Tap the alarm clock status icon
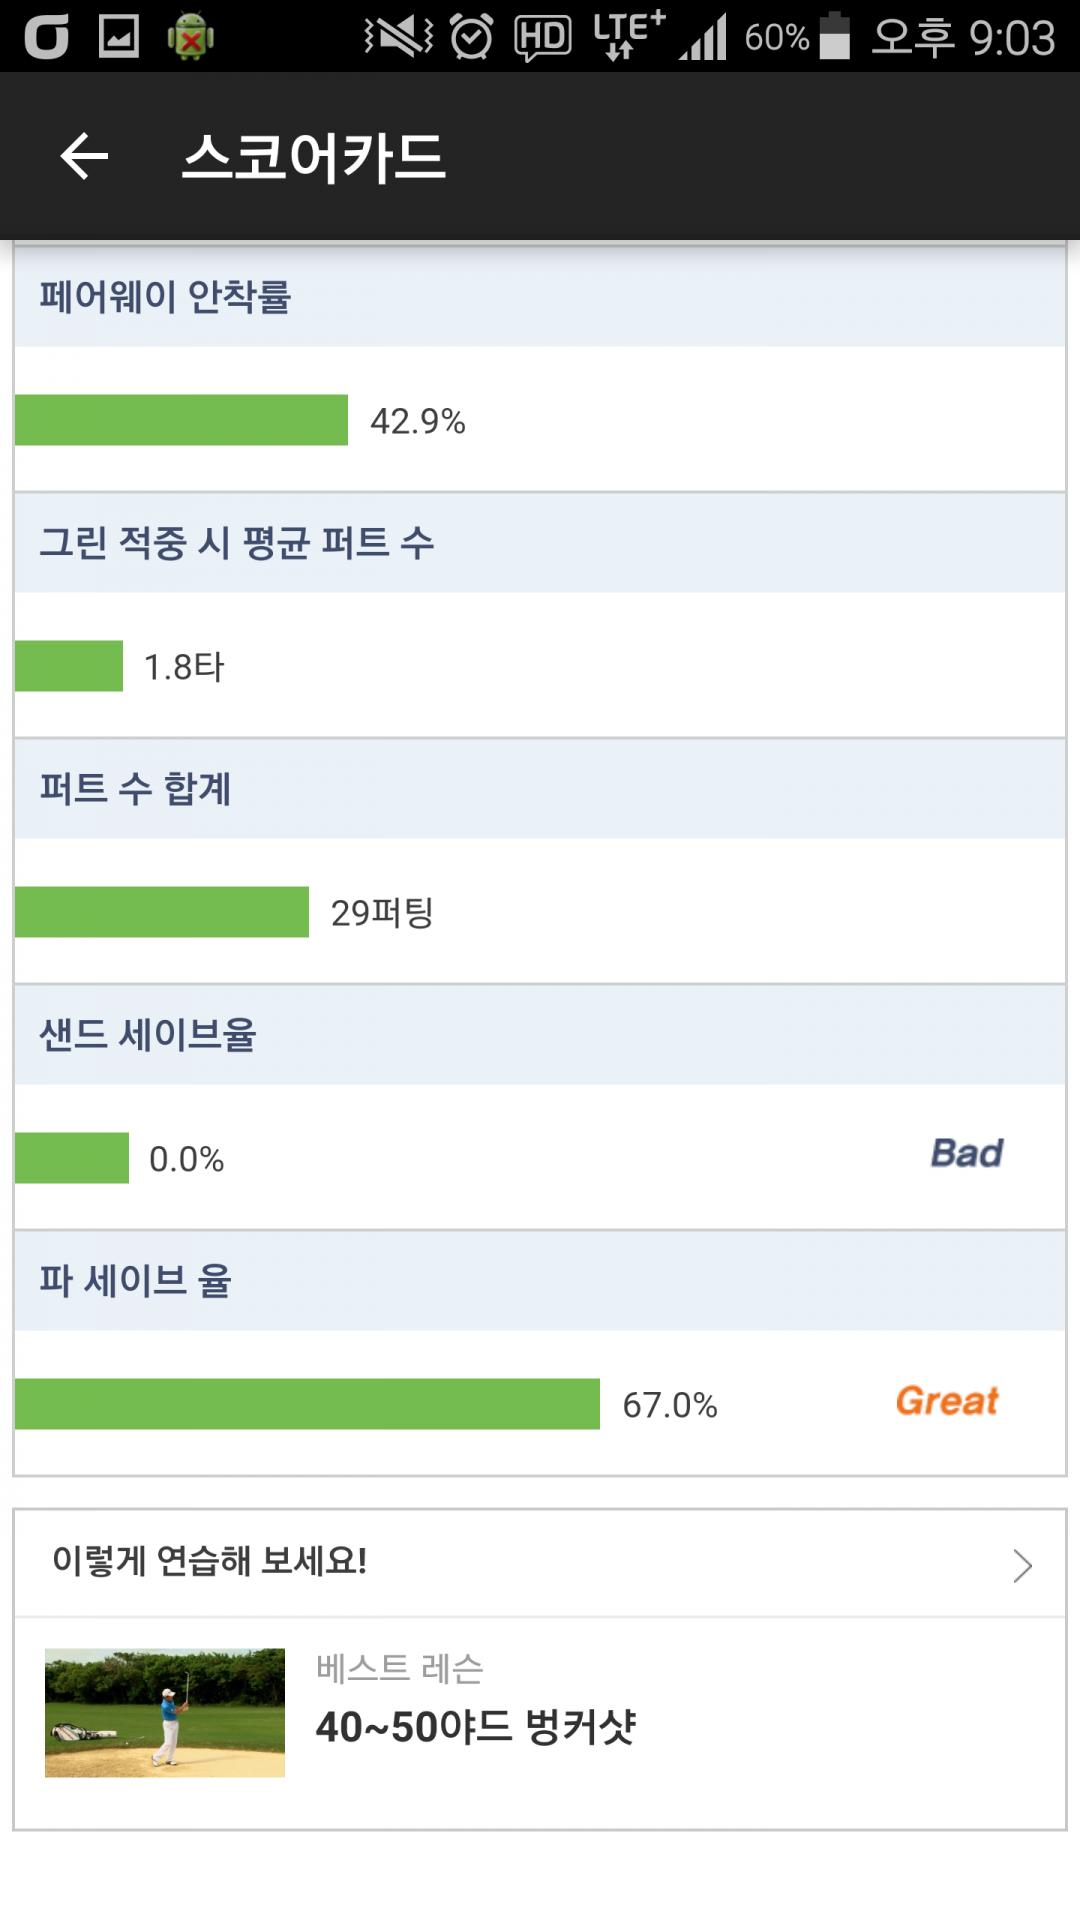Viewport: 1080px width, 1920px height. pos(471,37)
